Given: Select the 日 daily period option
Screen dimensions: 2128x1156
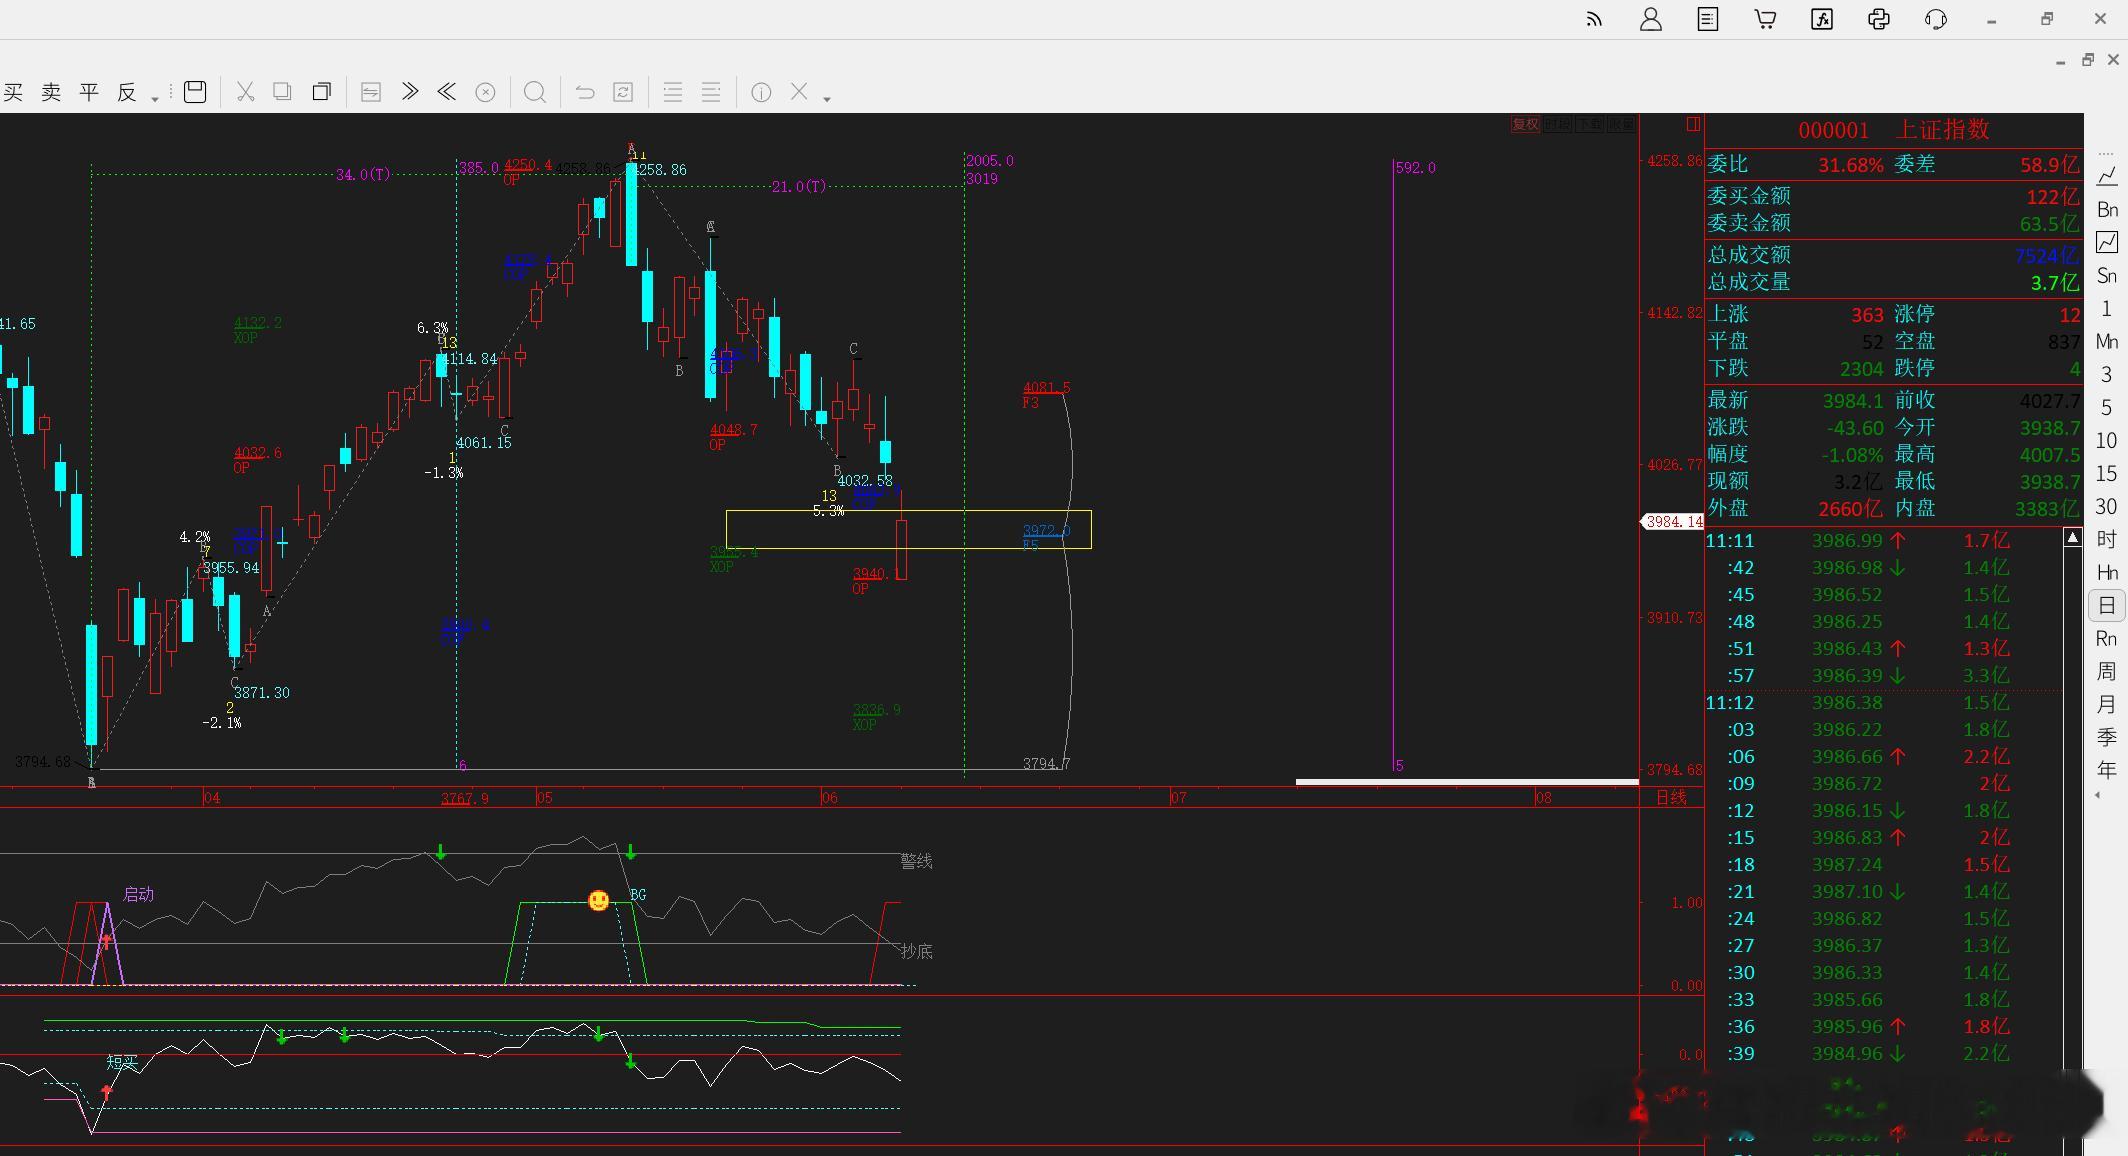Looking at the screenshot, I should (2107, 605).
